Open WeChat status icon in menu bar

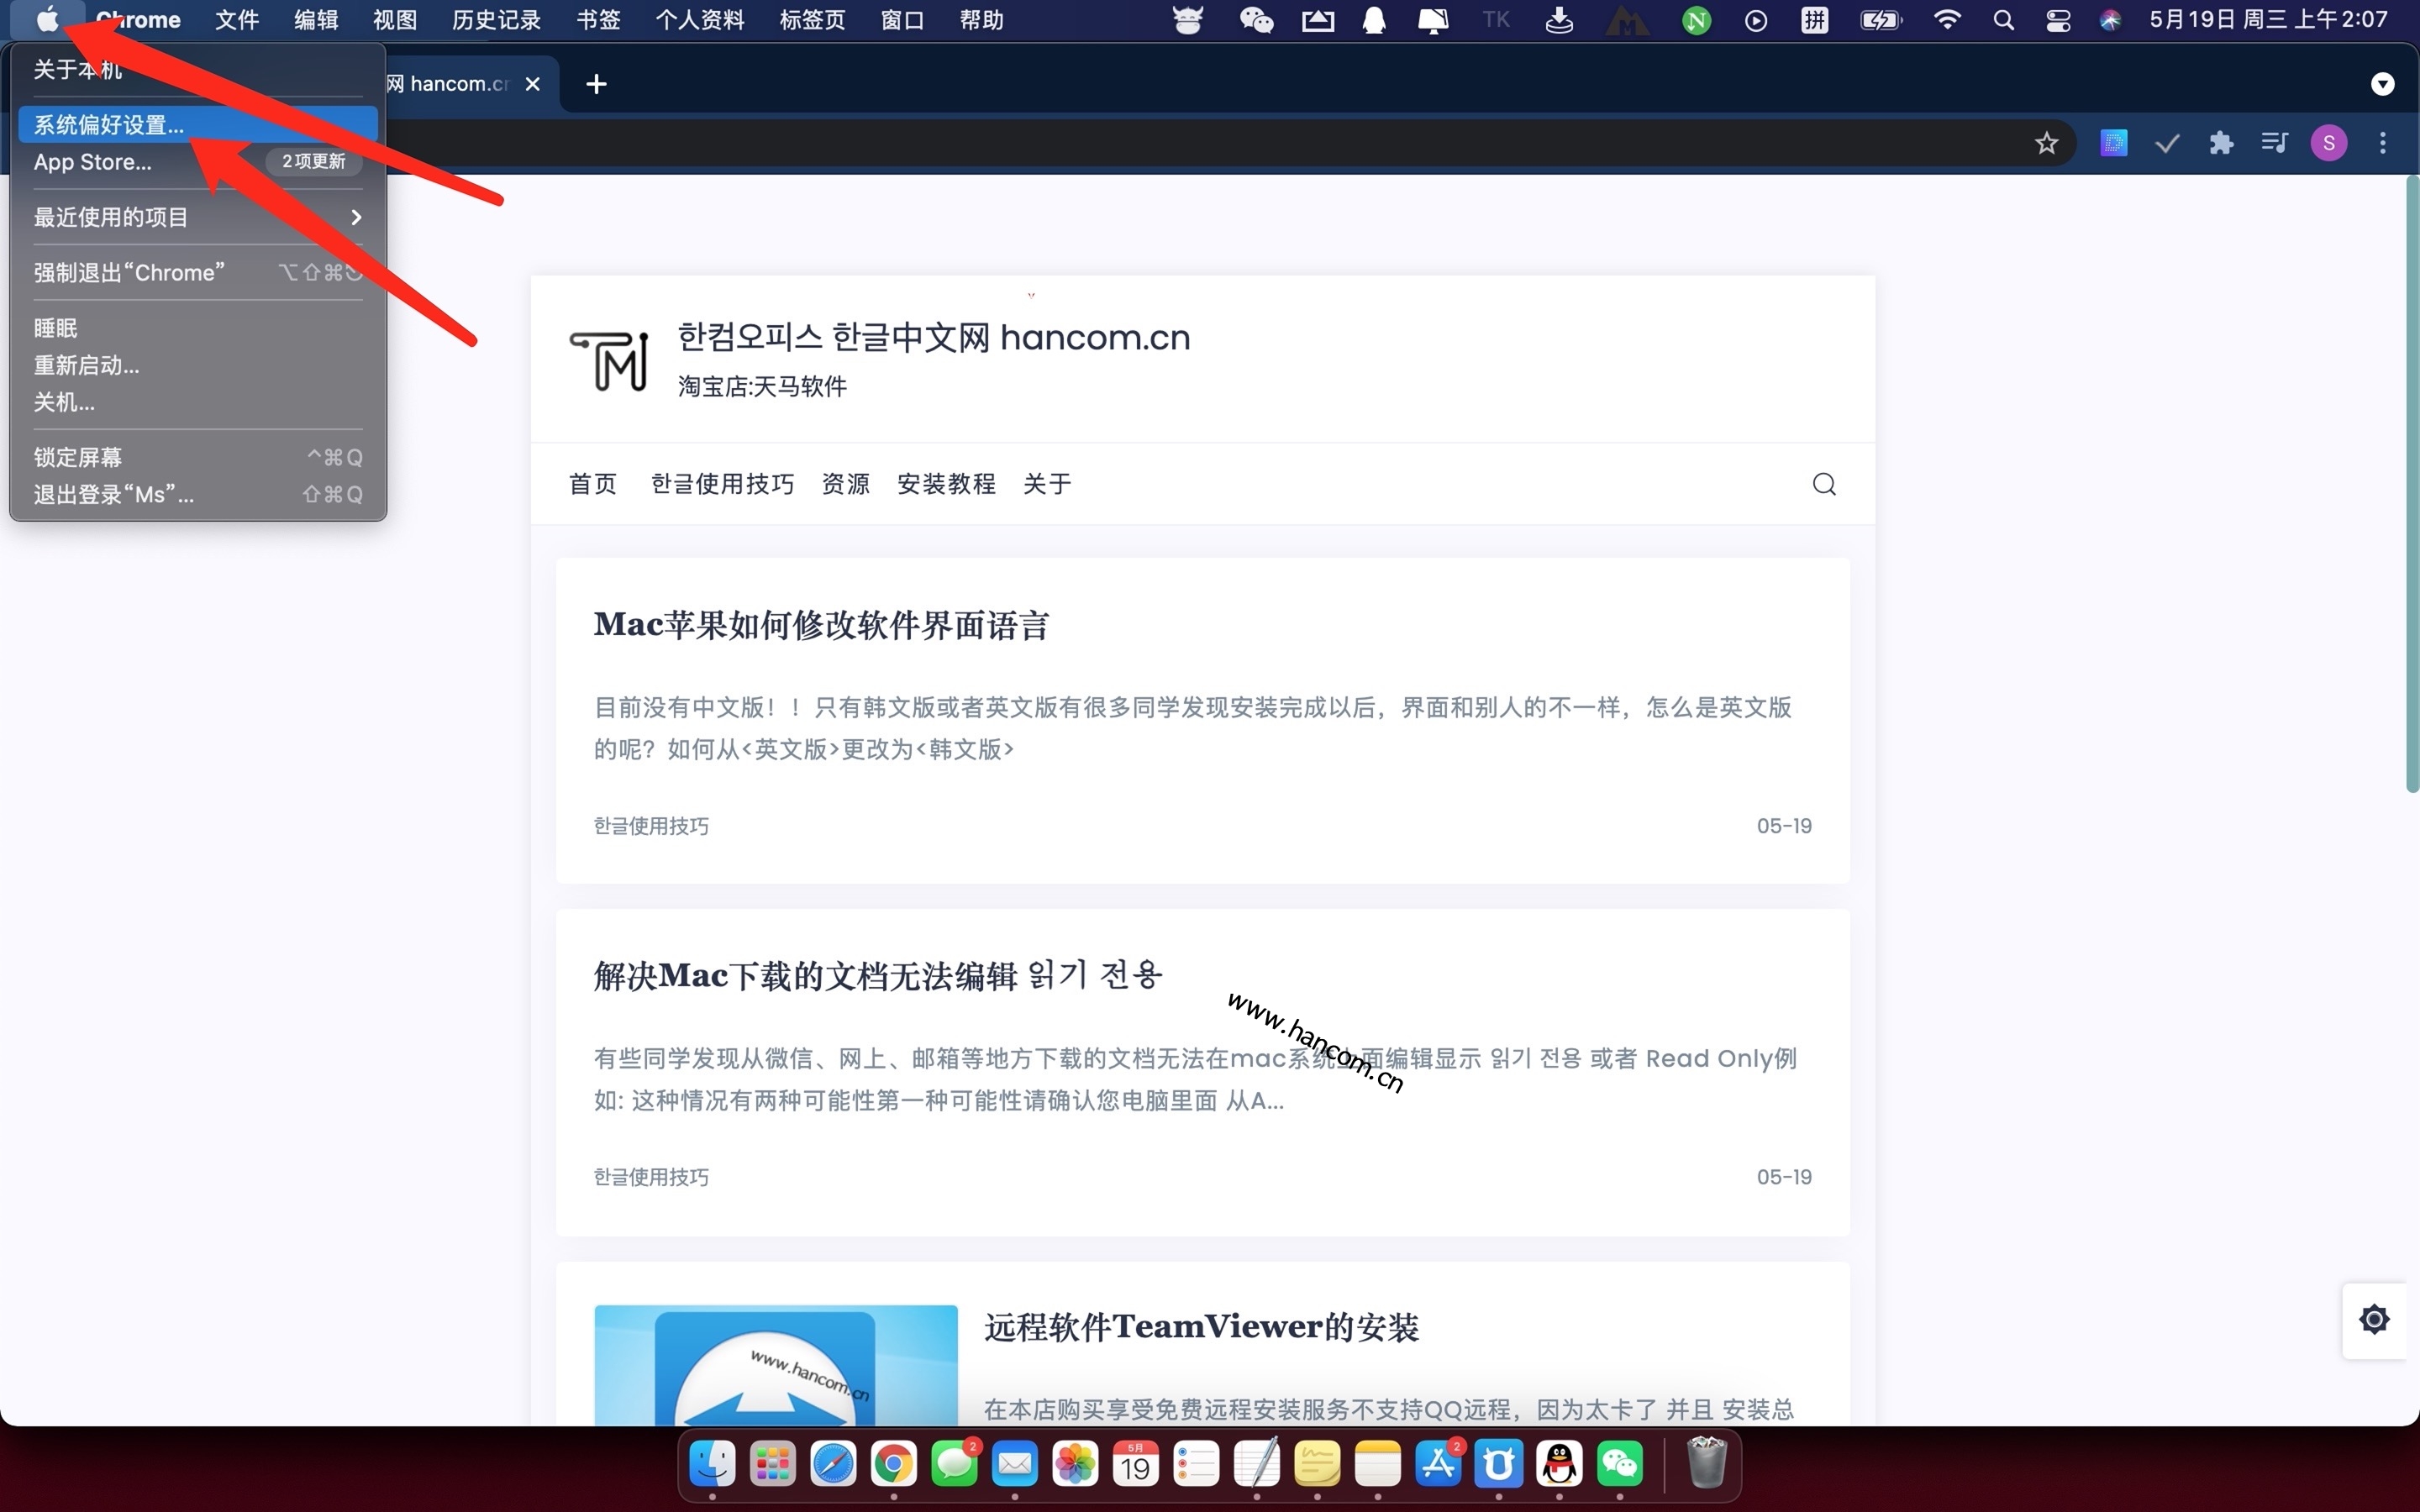(1256, 20)
